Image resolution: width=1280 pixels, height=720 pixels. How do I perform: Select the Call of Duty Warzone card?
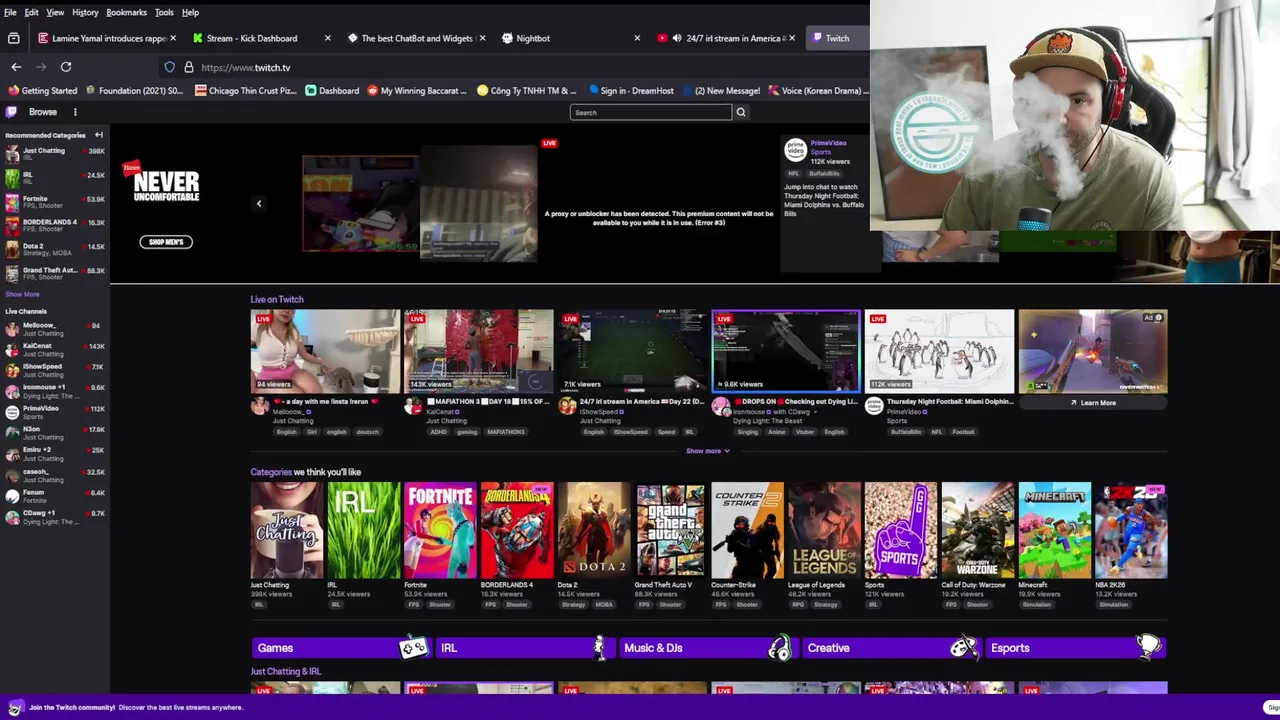tap(978, 530)
